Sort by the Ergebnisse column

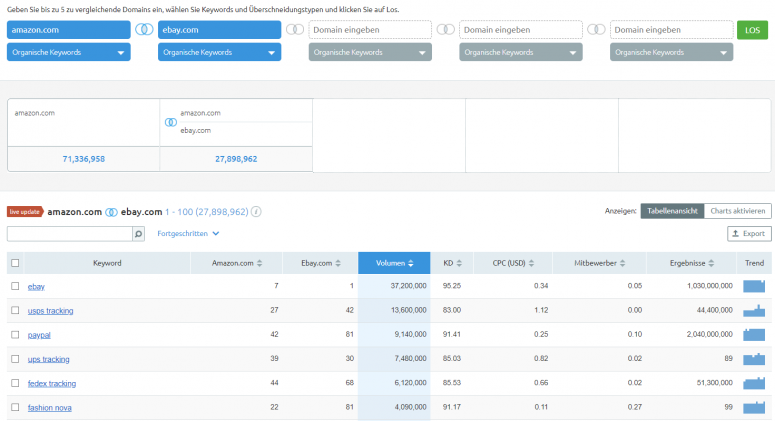[691, 263]
